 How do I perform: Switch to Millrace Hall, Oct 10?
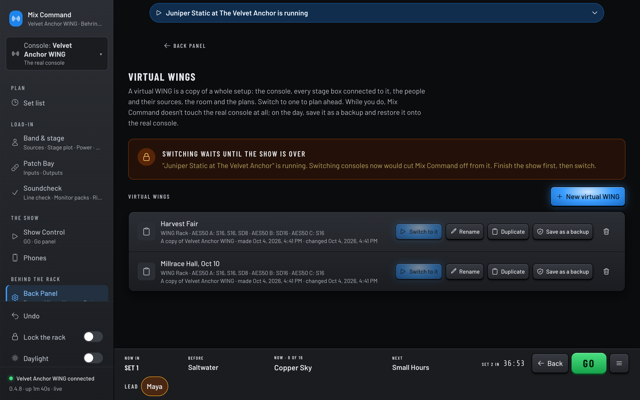418,272
